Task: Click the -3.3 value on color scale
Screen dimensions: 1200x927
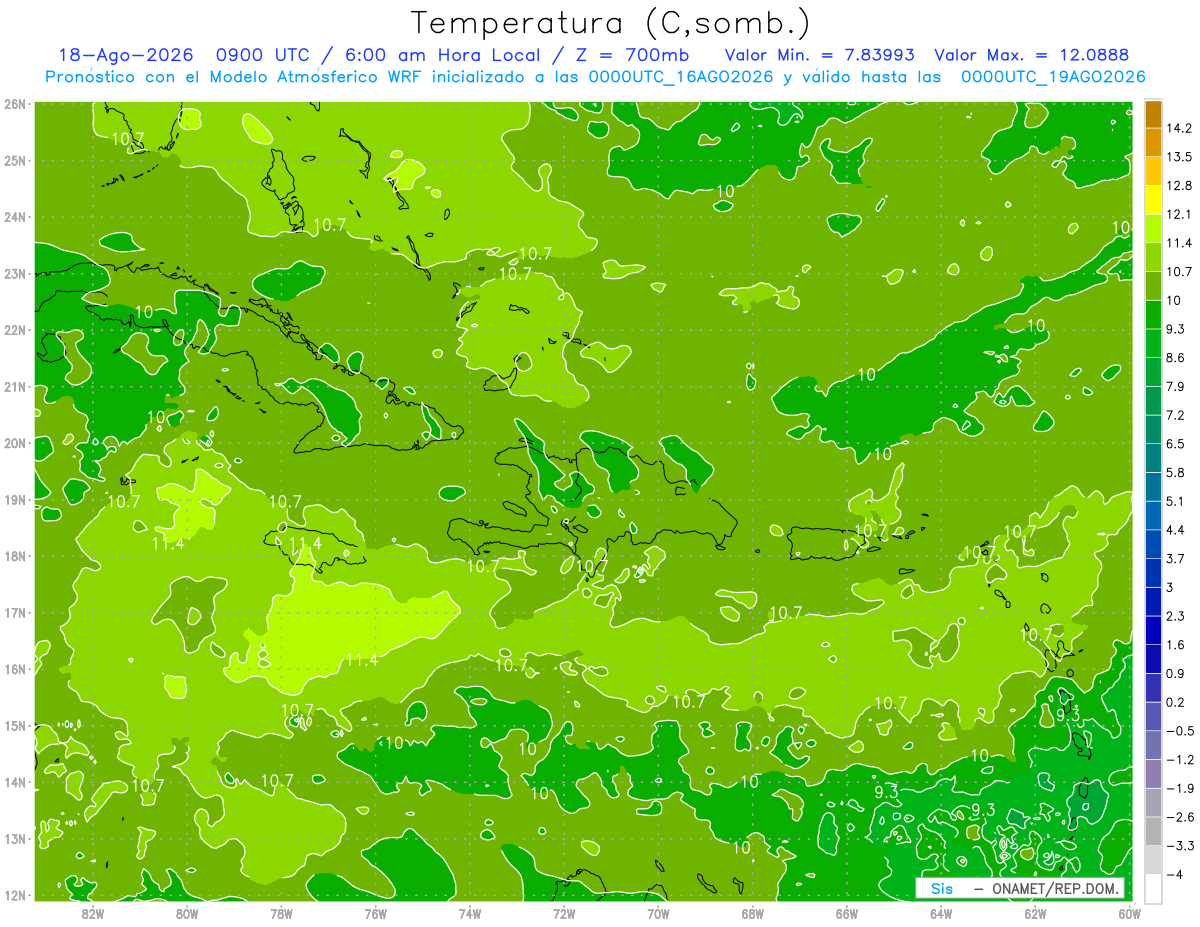Action: click(x=1179, y=845)
